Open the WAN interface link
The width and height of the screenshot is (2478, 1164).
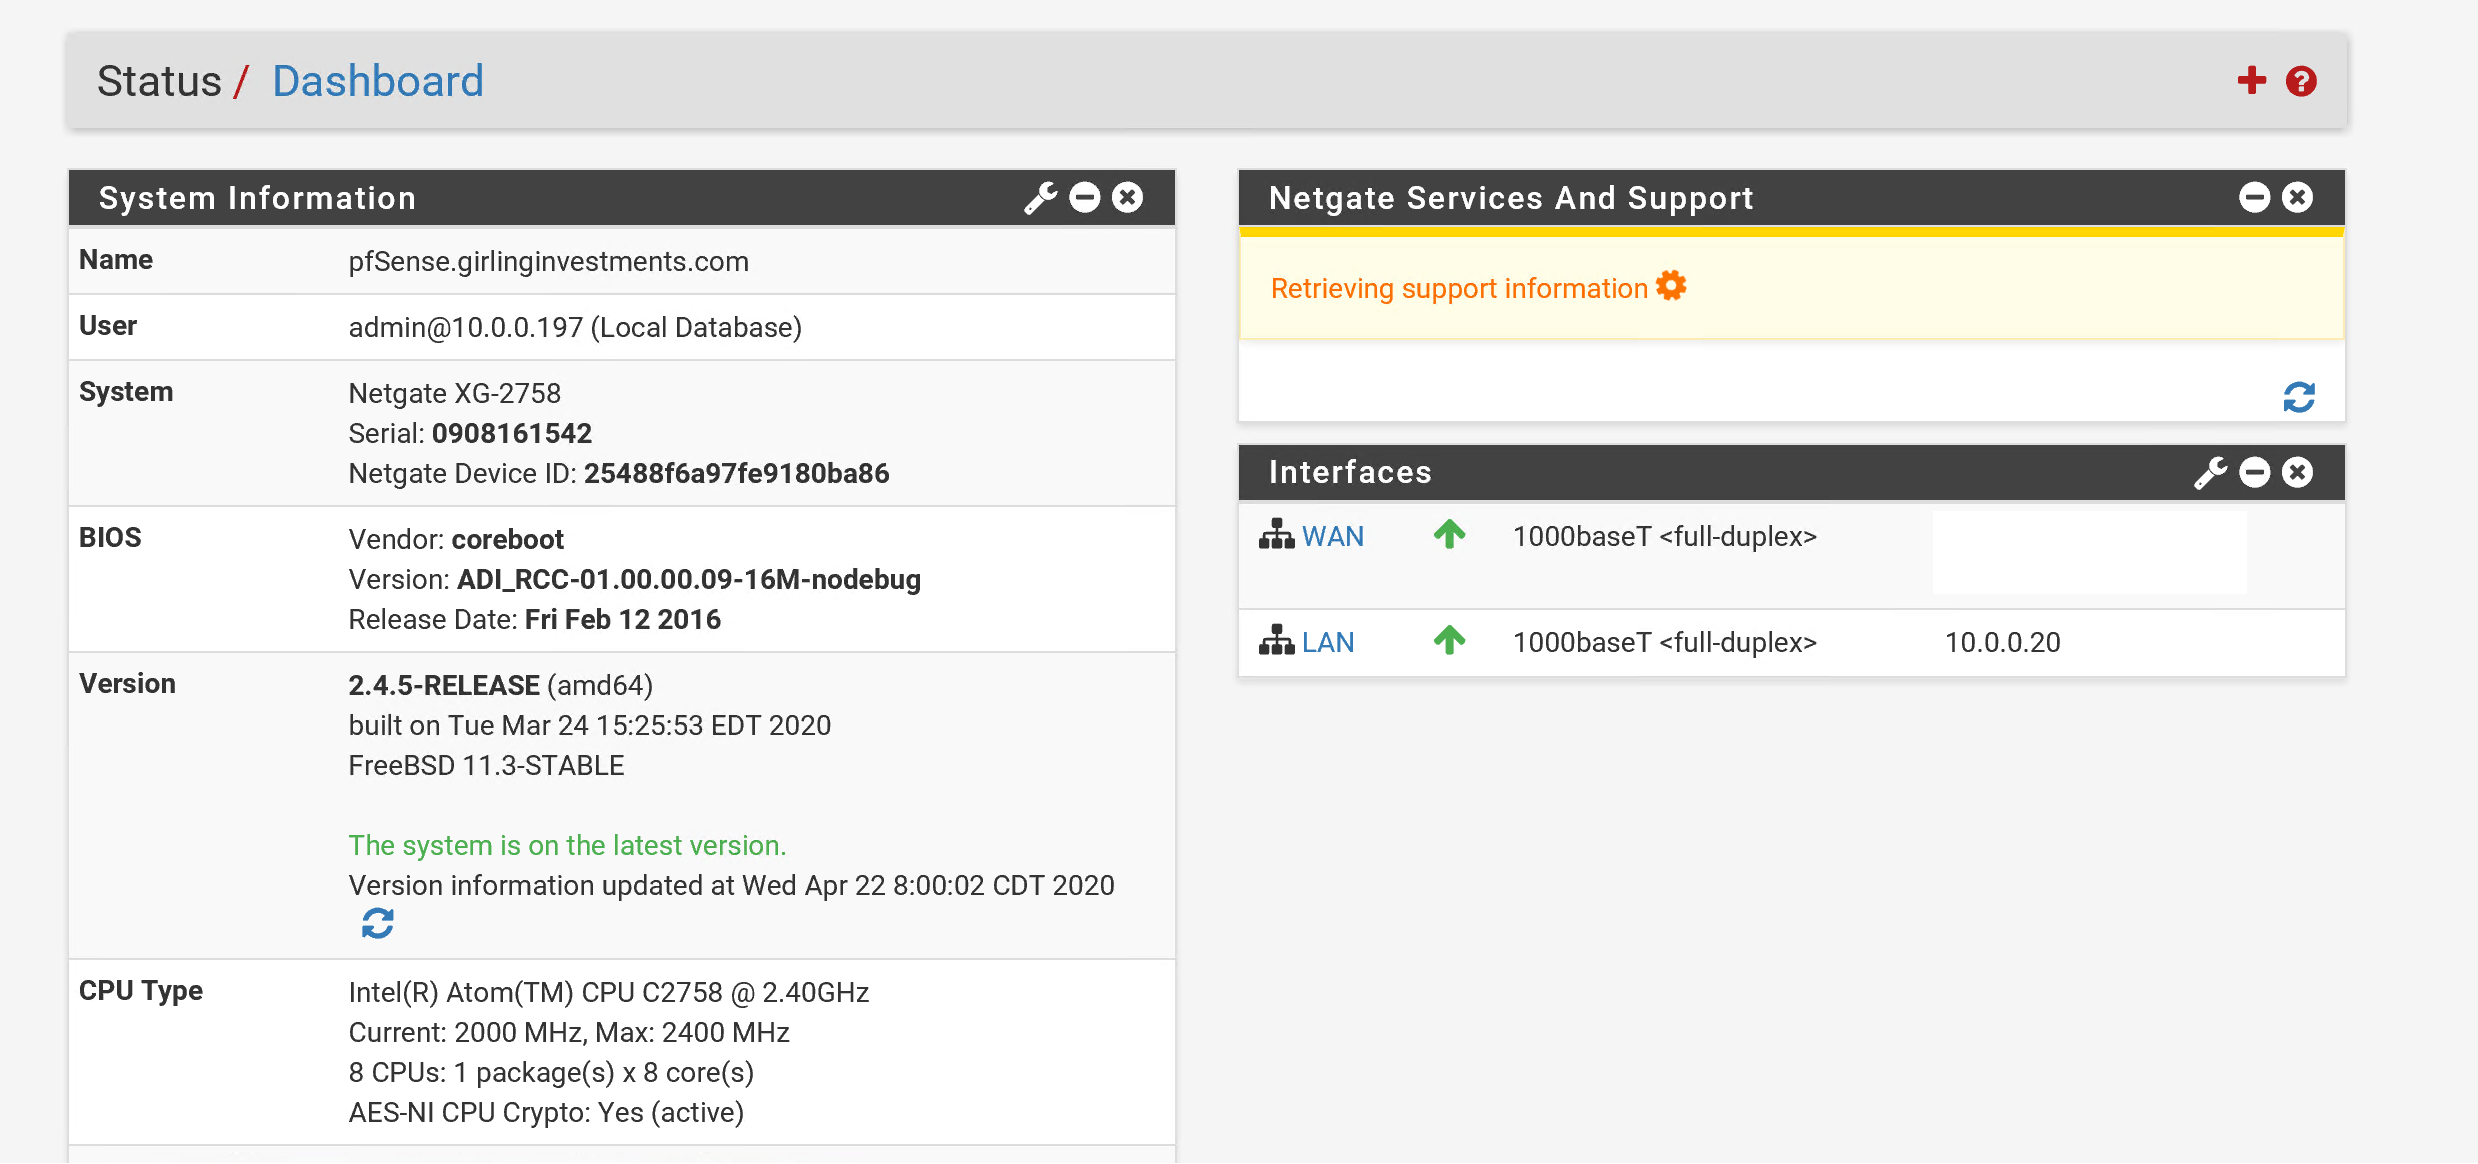(1333, 536)
